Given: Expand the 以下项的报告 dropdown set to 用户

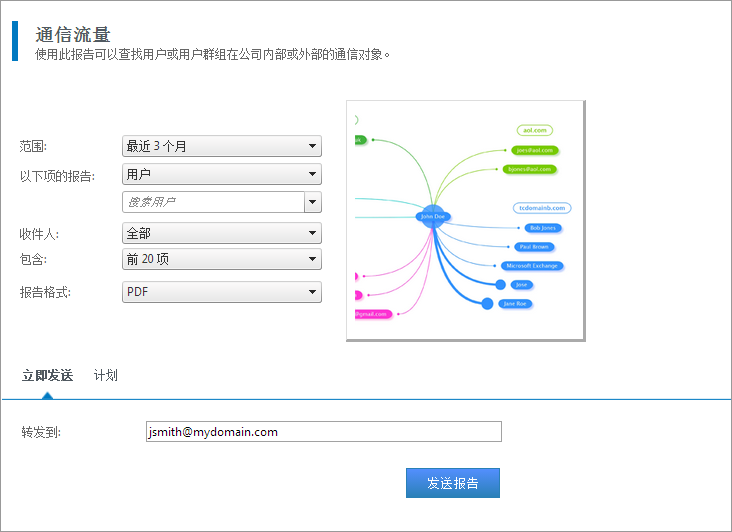Looking at the screenshot, I should (221, 174).
